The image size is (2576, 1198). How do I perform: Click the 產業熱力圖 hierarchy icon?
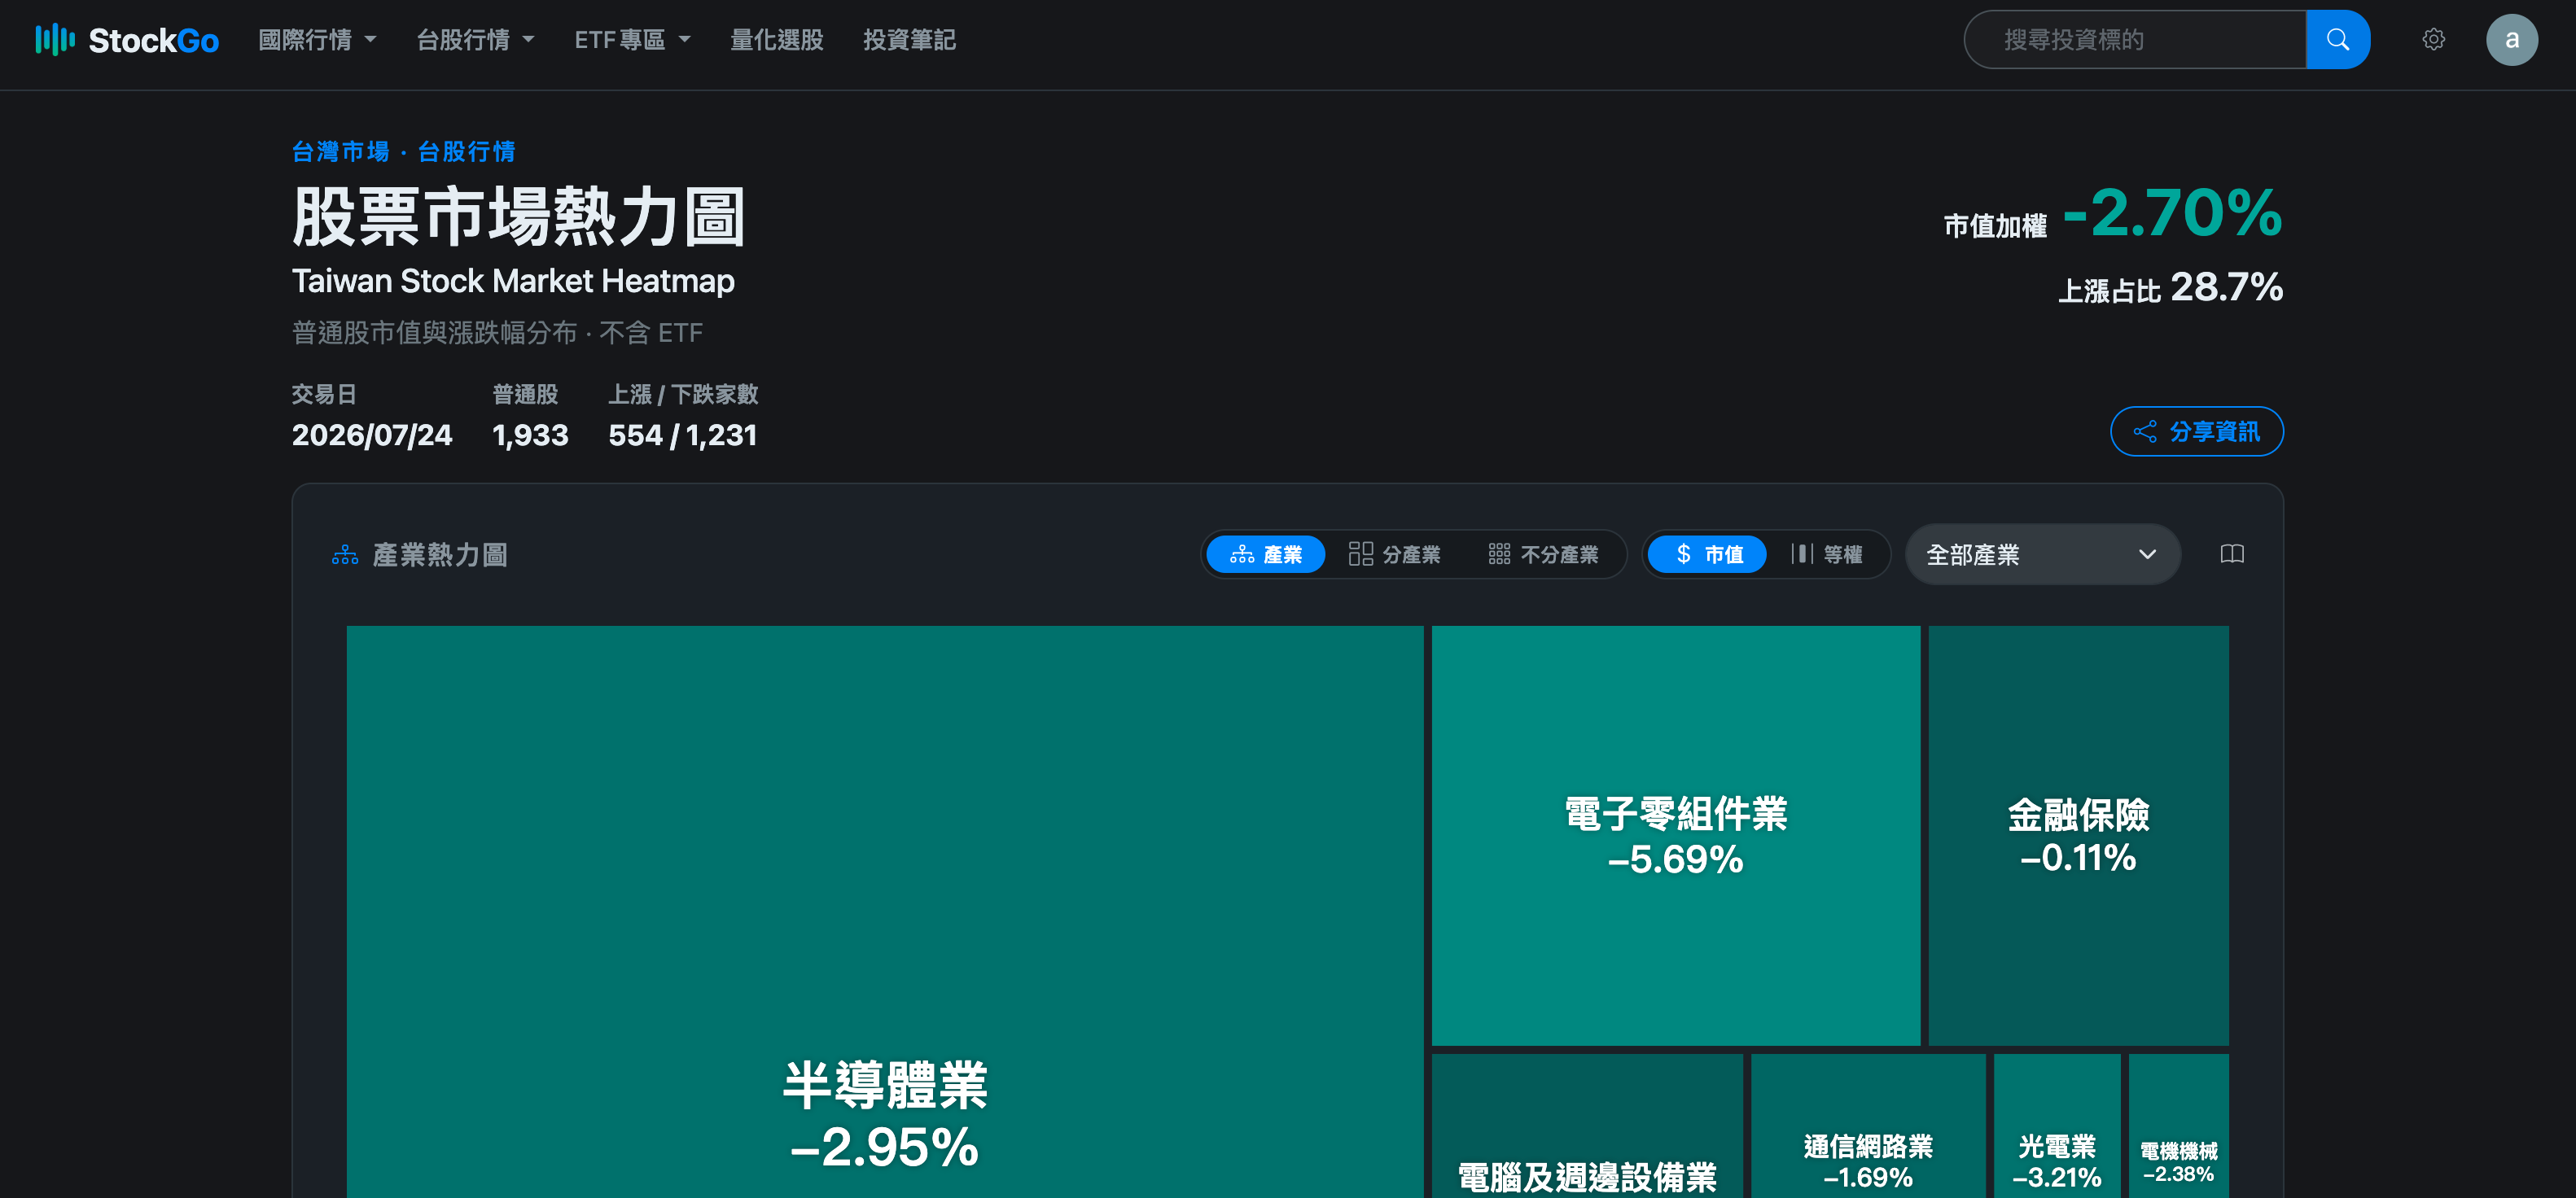[345, 555]
